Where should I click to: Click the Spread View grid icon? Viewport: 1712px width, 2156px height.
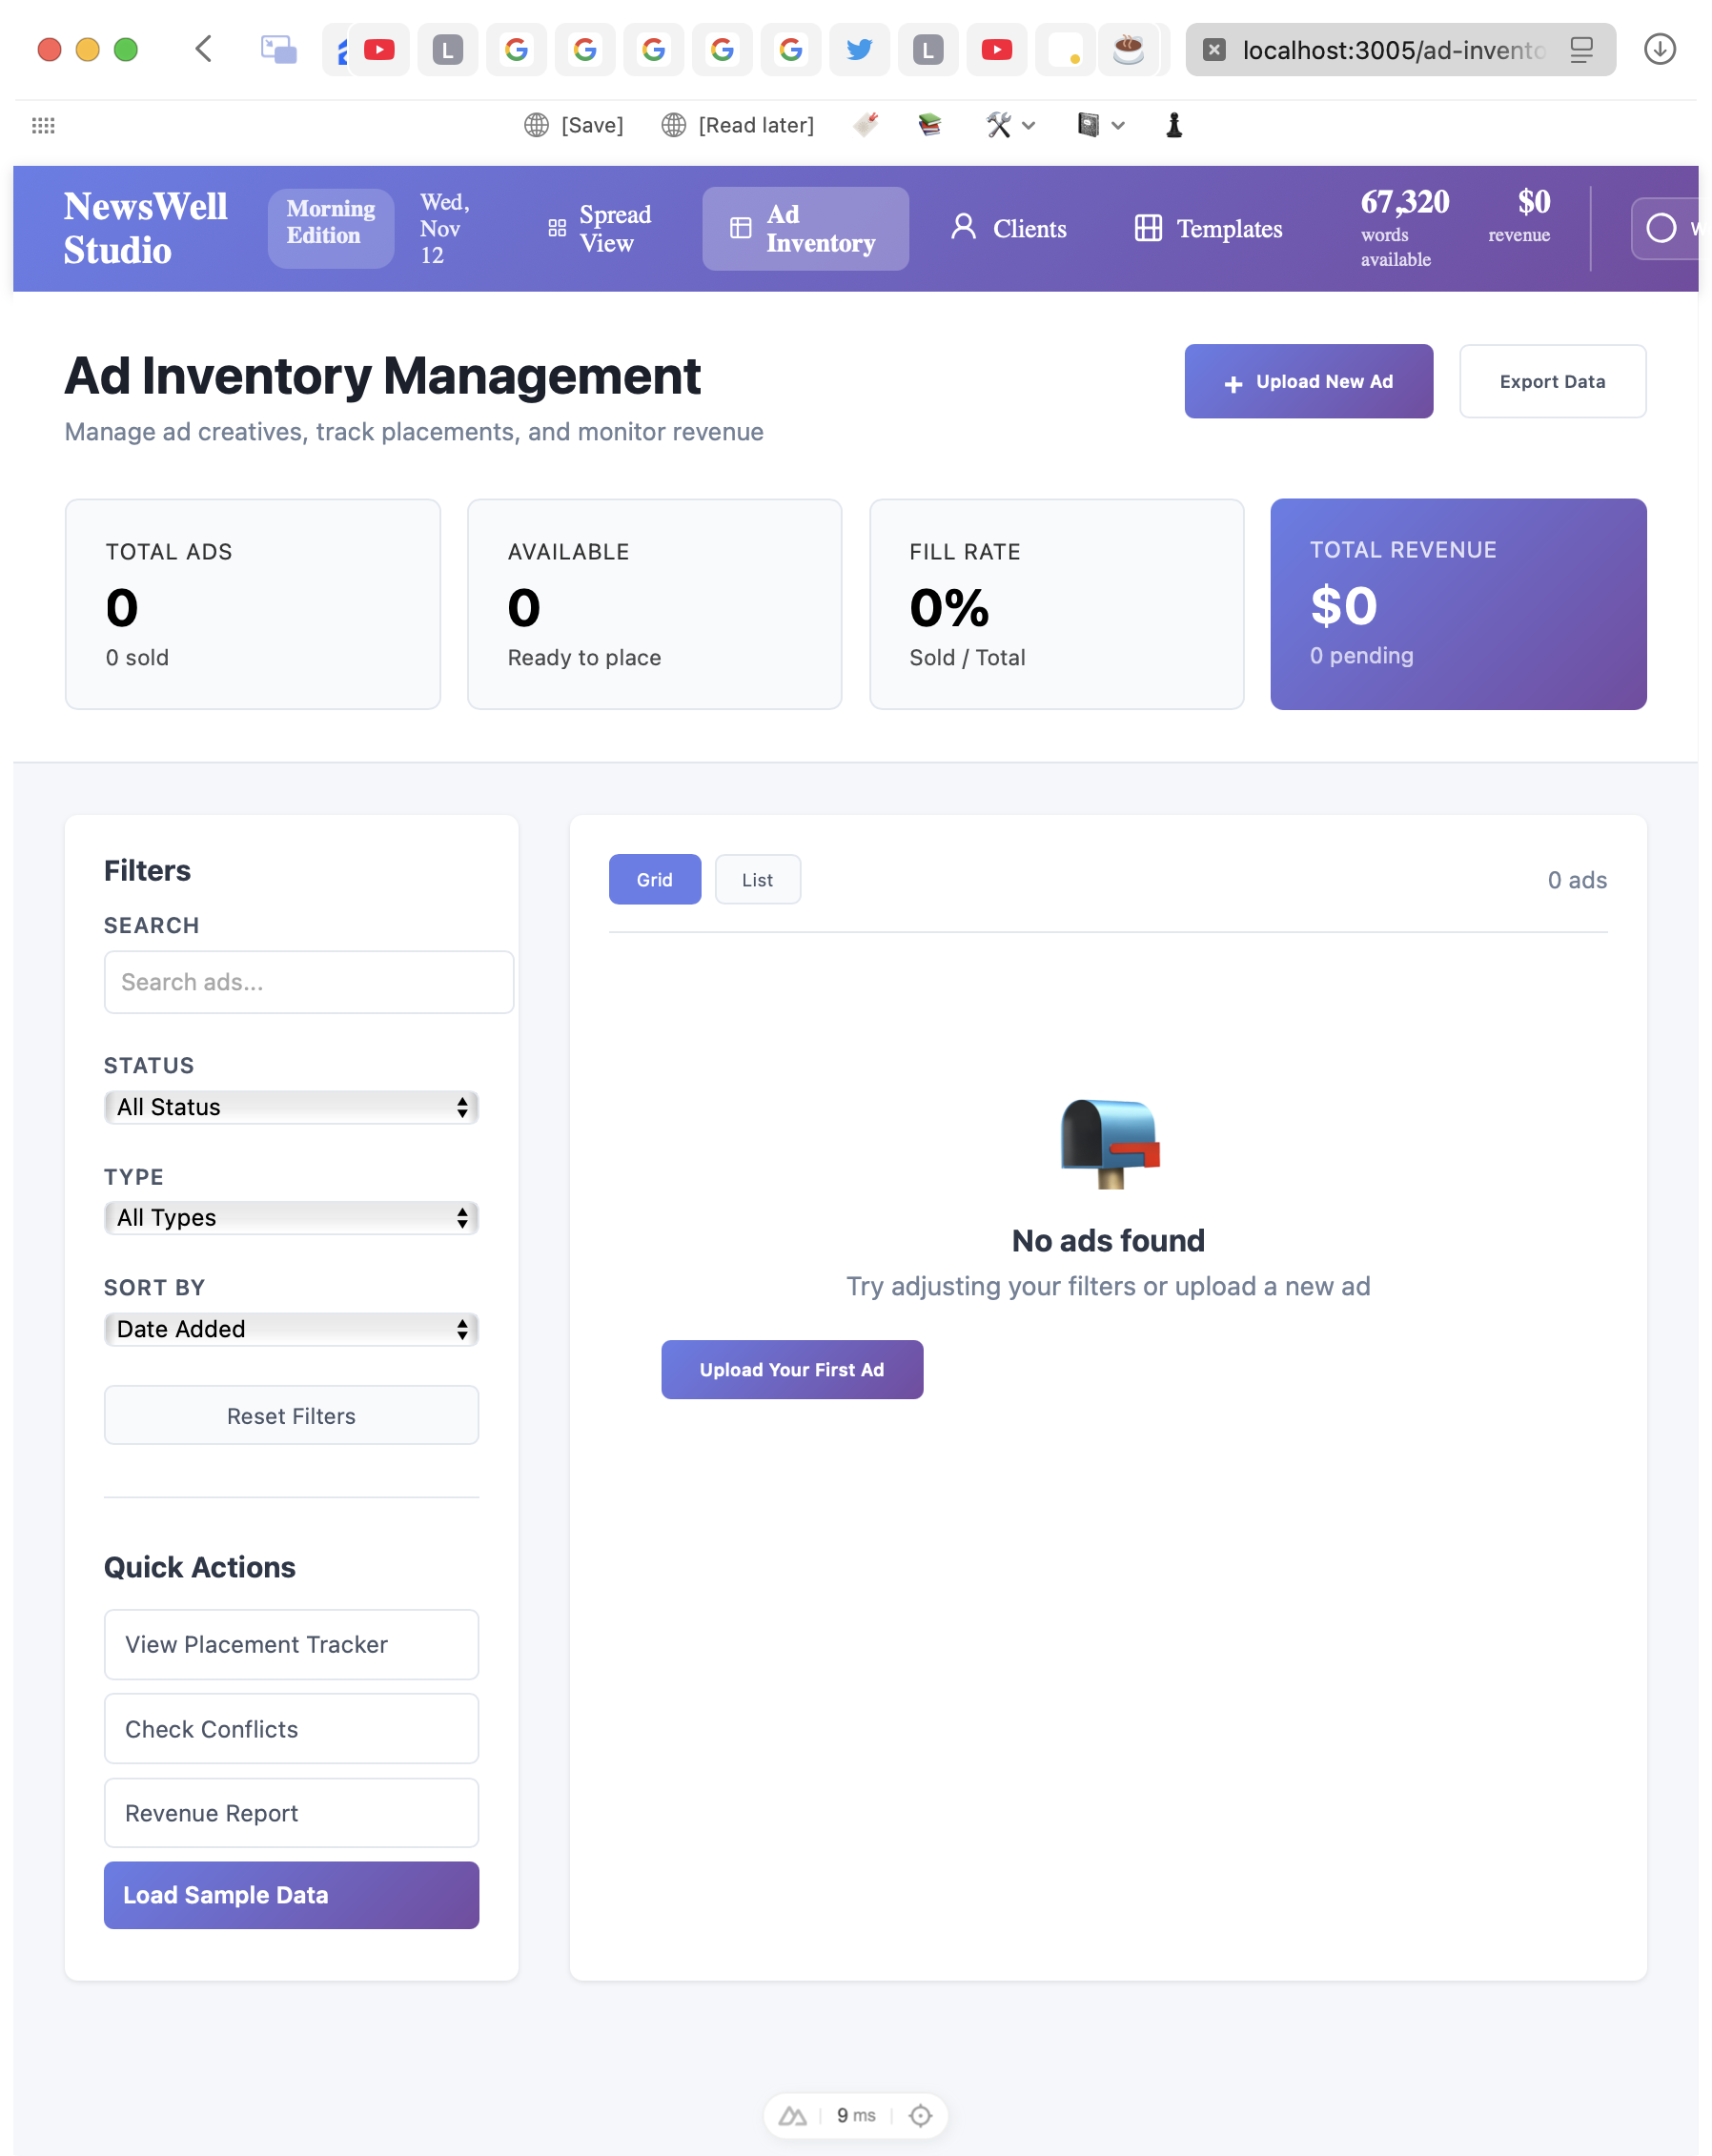click(x=557, y=229)
